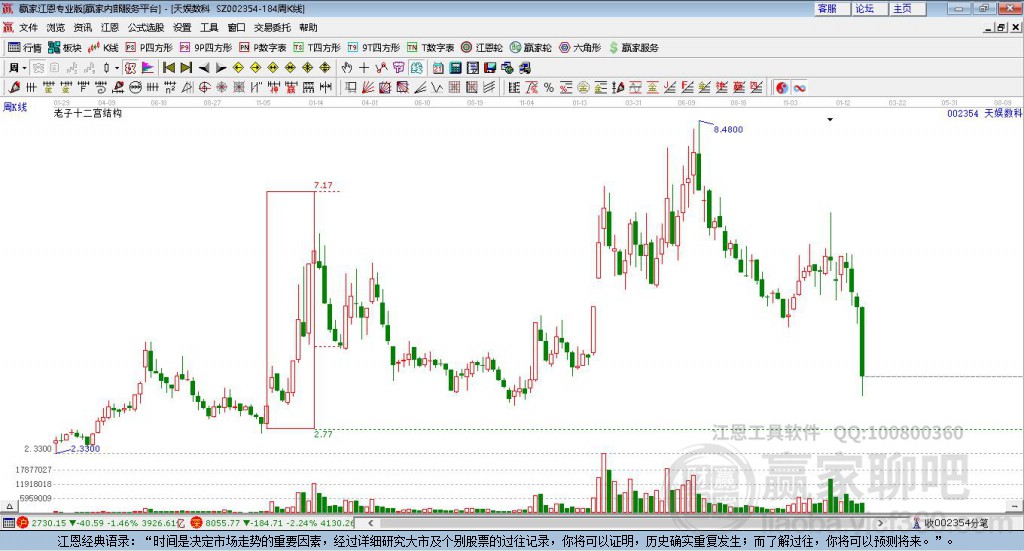Open the 文件 menu
This screenshot has height=551, width=1024.
[28, 27]
